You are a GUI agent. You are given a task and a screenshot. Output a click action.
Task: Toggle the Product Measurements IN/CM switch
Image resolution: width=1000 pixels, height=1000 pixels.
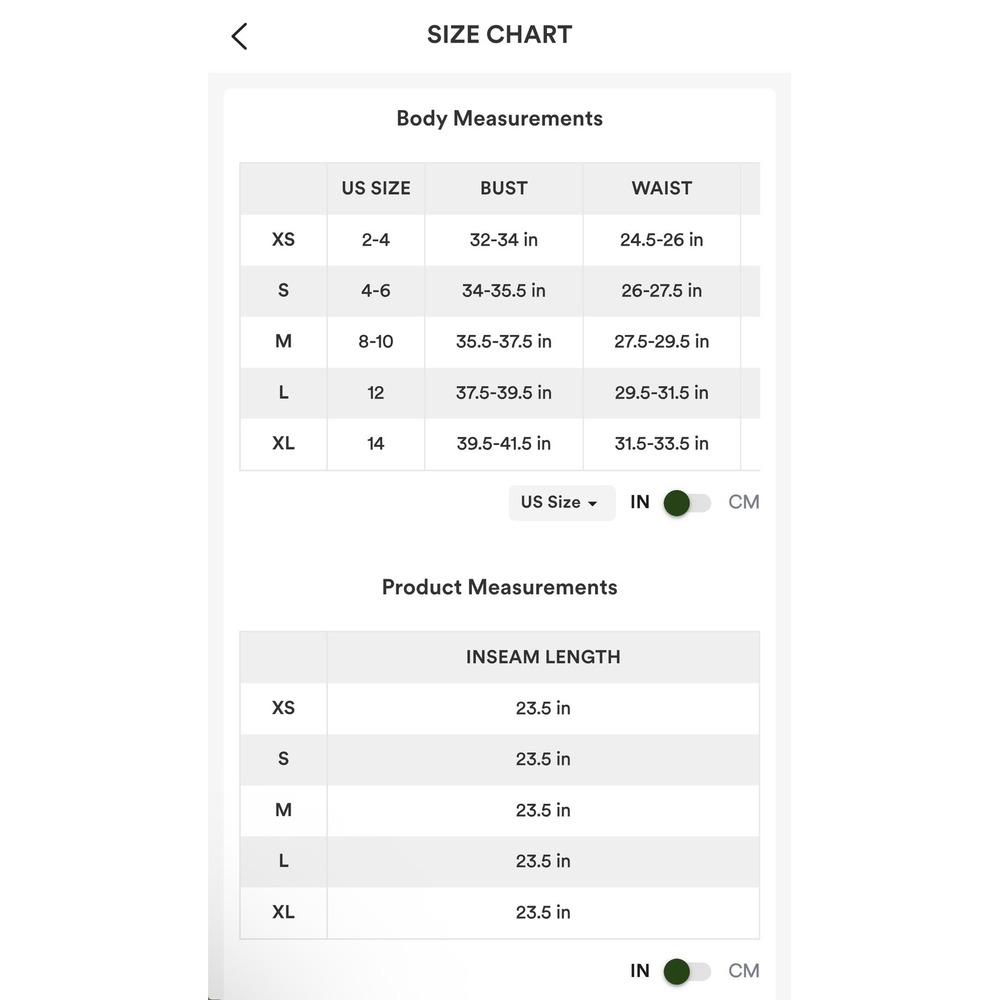[x=687, y=971]
